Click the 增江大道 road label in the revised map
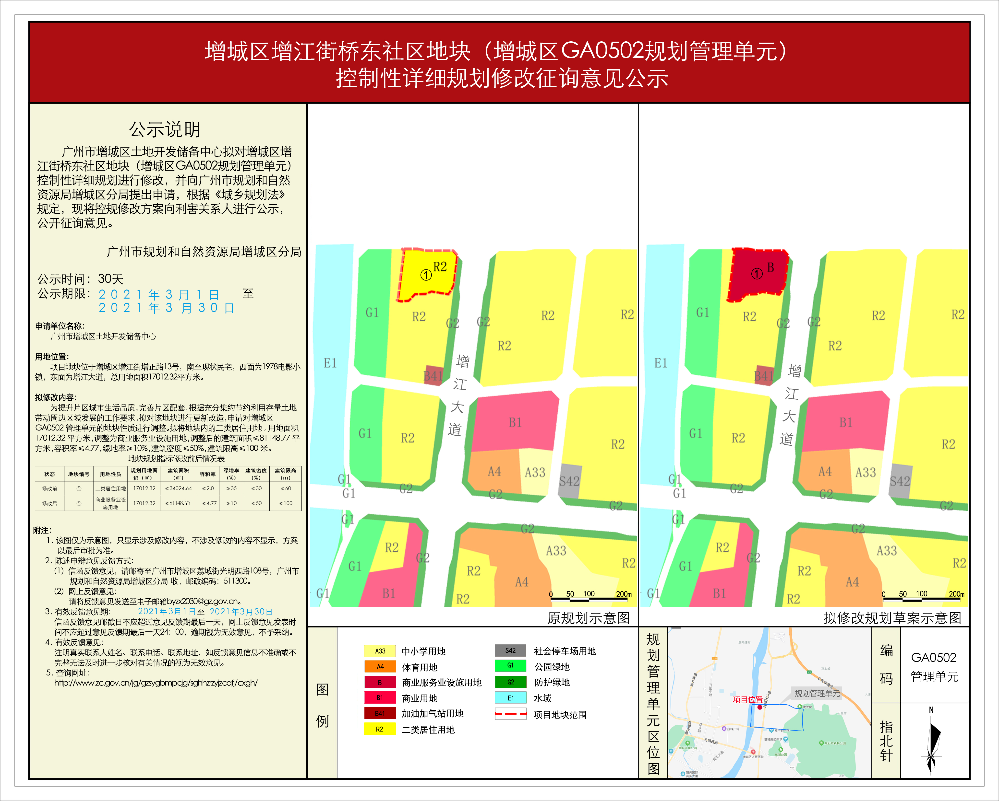 pyautogui.click(x=790, y=405)
